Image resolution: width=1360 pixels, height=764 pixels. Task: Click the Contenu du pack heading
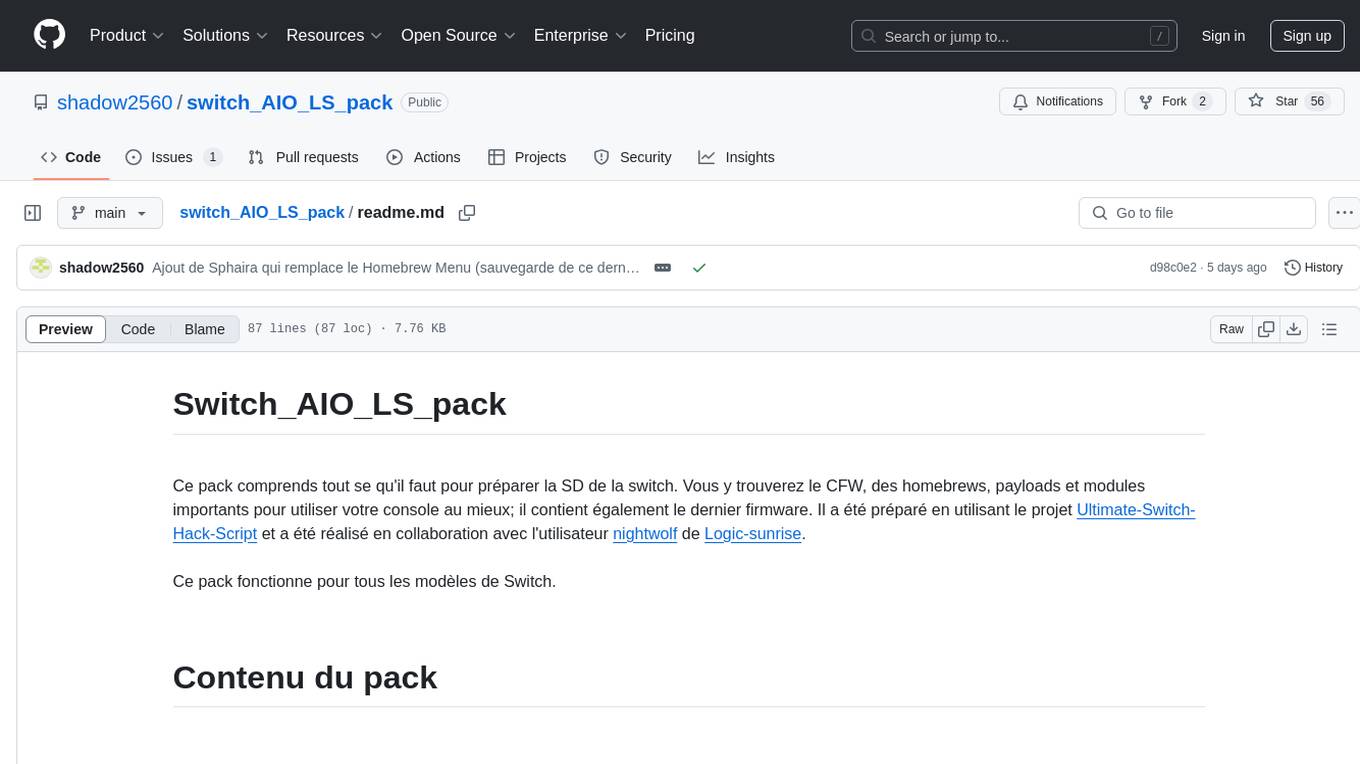(305, 677)
